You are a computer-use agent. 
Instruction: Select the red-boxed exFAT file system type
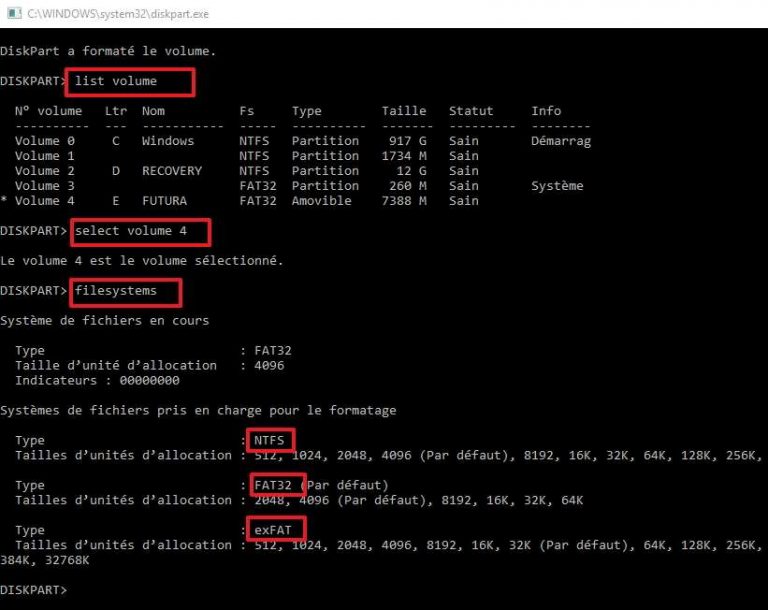point(275,530)
